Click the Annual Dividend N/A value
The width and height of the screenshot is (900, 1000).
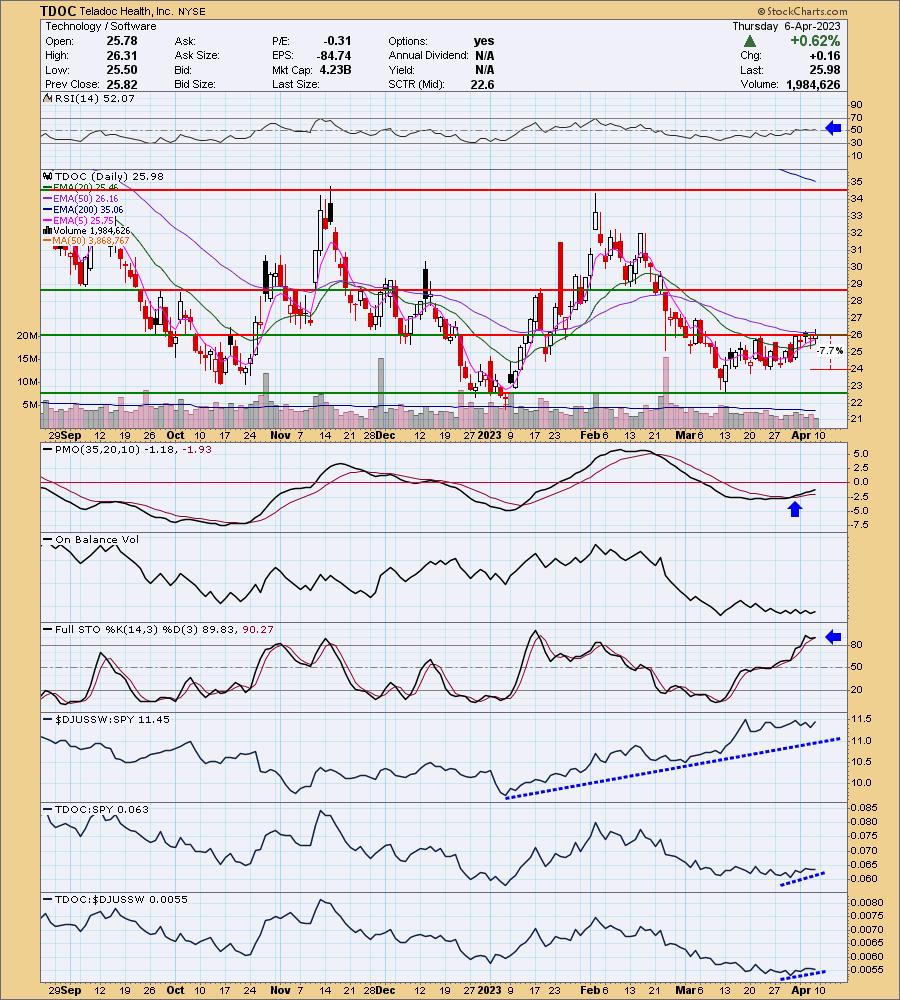pos(485,55)
